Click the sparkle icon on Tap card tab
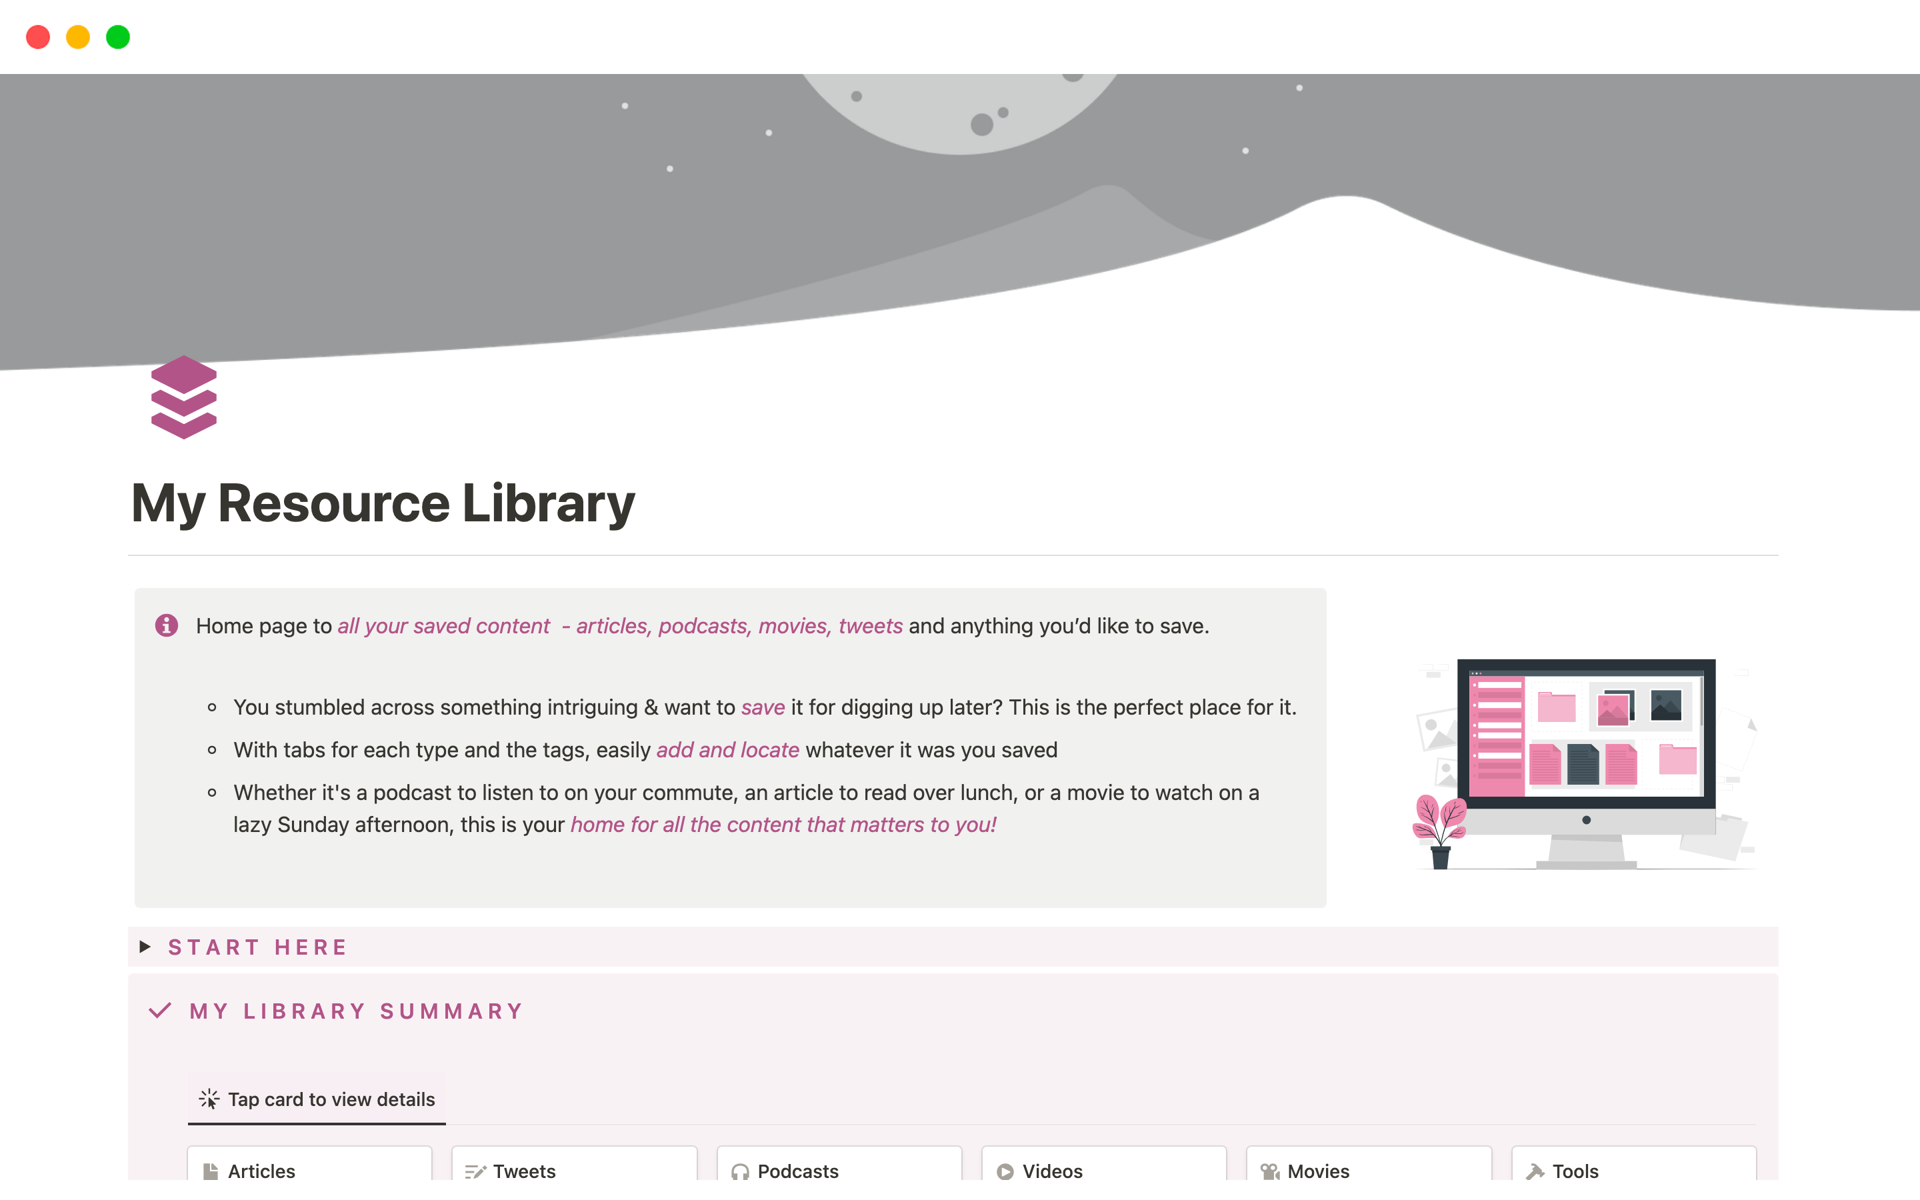The image size is (1920, 1200). pos(209,1099)
